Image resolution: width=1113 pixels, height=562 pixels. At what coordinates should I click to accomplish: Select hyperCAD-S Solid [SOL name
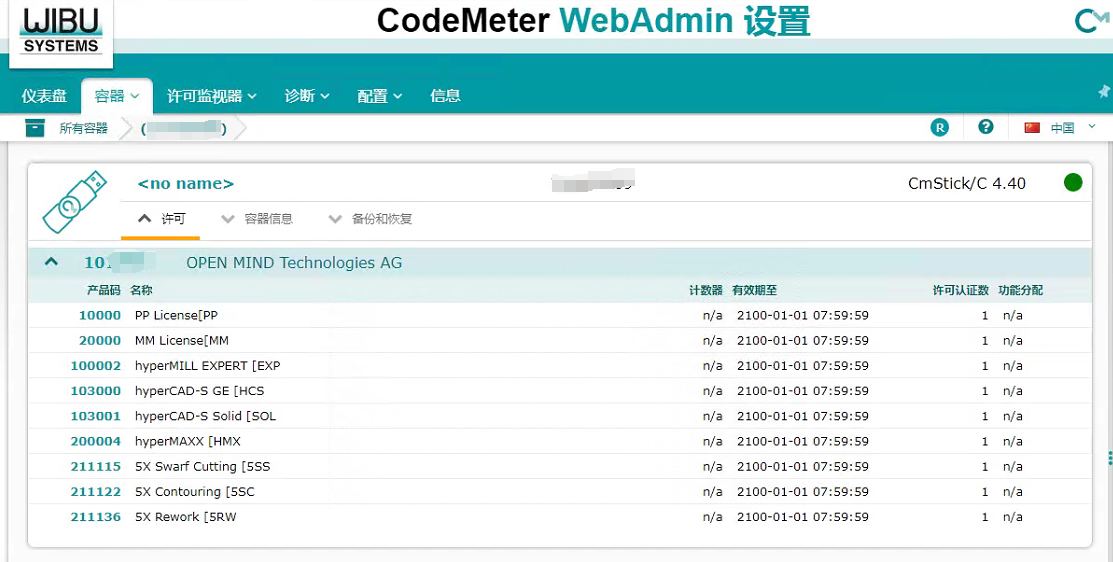(205, 416)
